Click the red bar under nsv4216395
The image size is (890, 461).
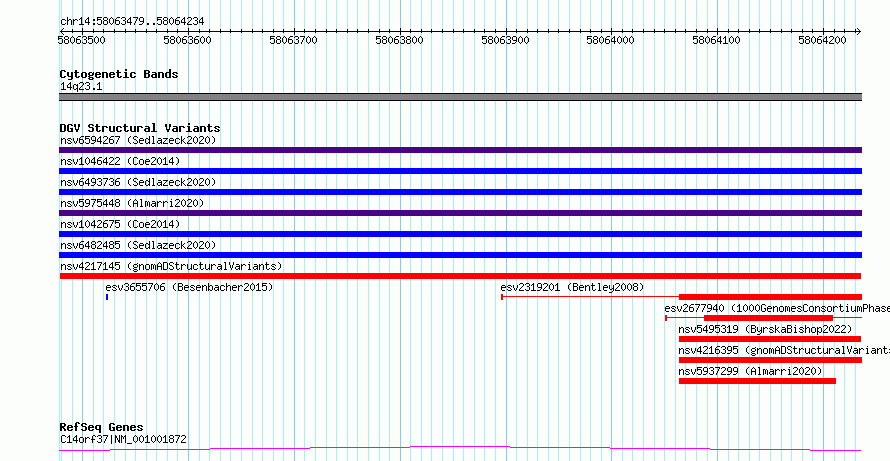click(x=770, y=360)
